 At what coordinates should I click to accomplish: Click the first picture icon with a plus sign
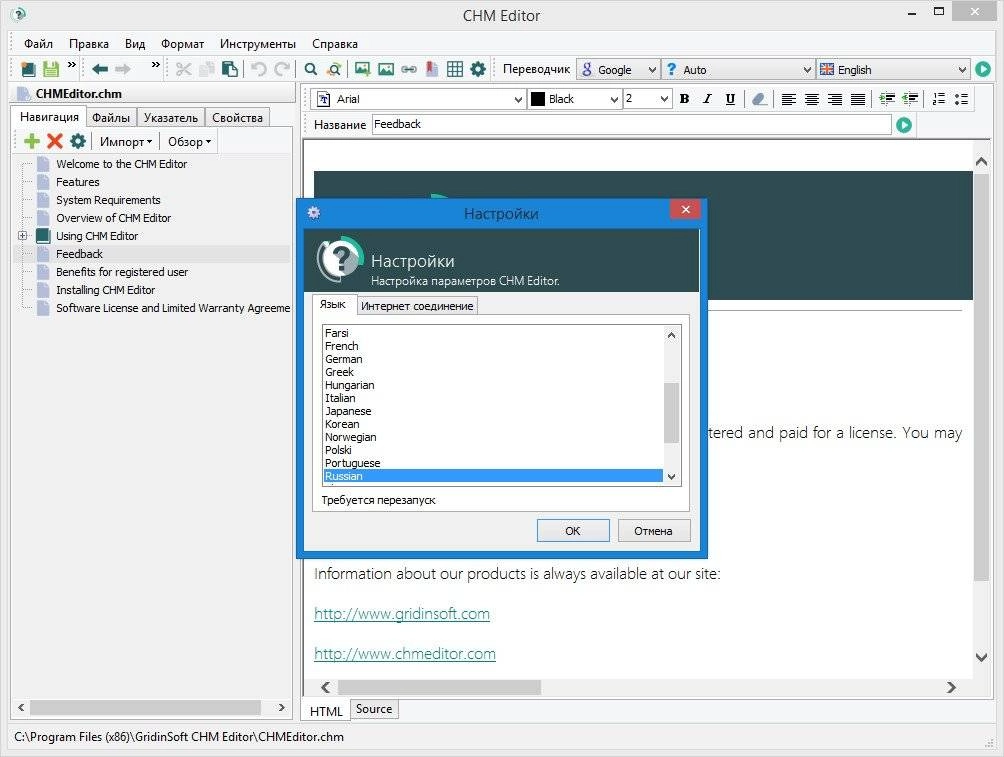pyautogui.click(x=362, y=69)
